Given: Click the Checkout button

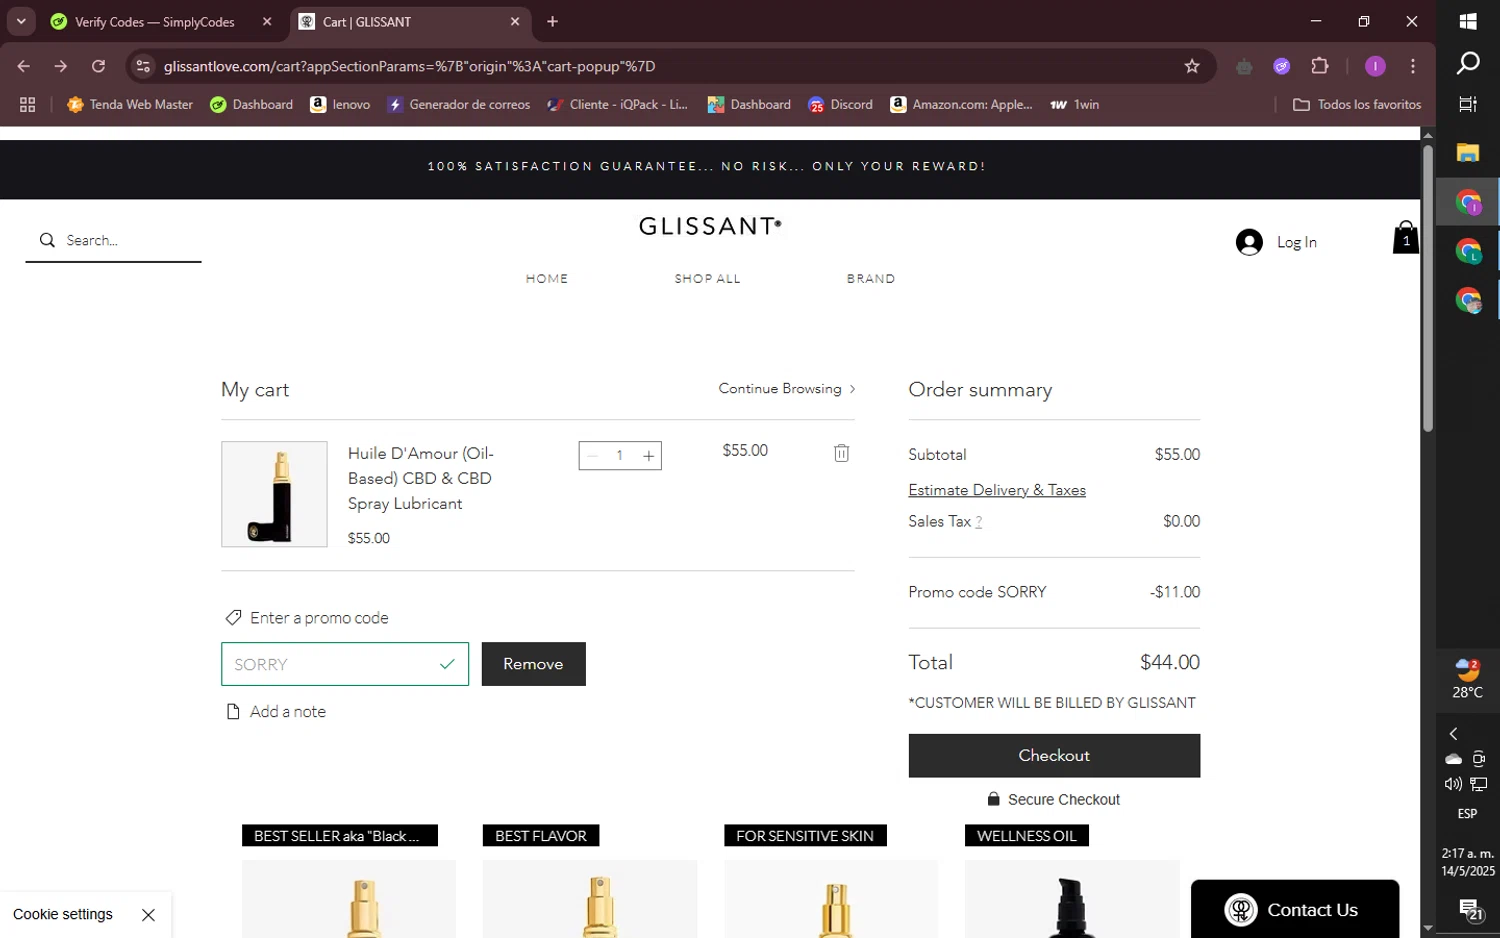Looking at the screenshot, I should [1054, 756].
